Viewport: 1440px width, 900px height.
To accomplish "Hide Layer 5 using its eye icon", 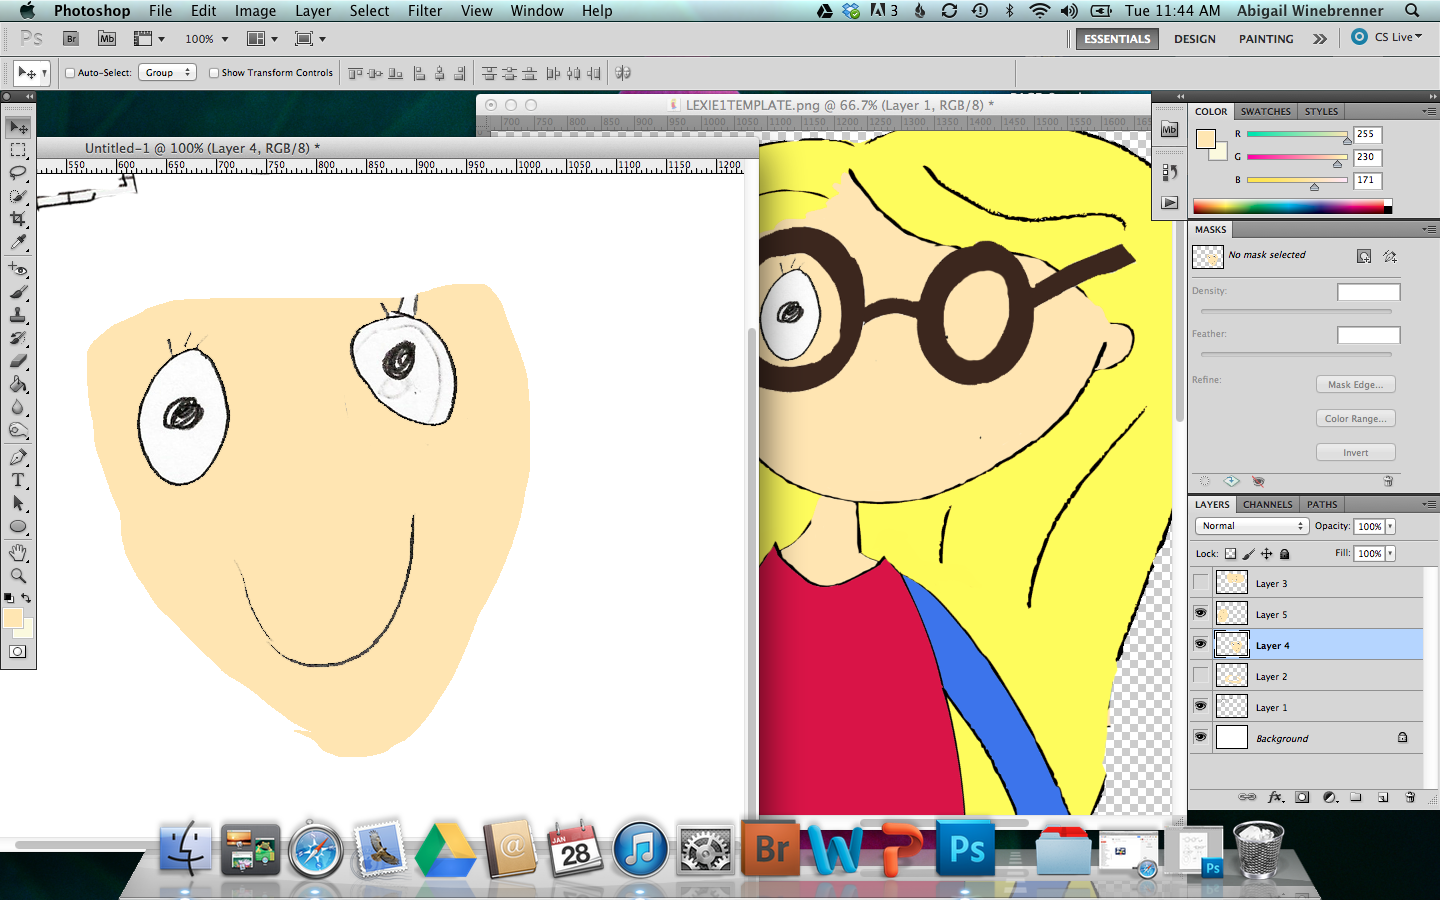I will click(x=1200, y=614).
